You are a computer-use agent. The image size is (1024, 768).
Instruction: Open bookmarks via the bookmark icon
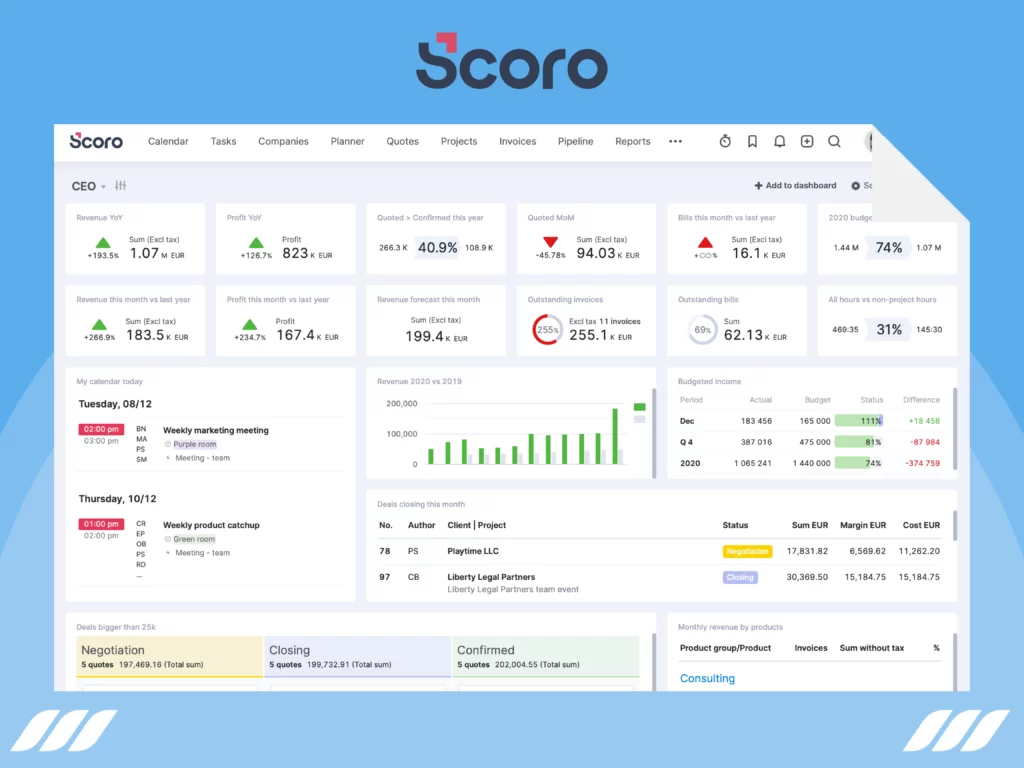click(x=752, y=141)
